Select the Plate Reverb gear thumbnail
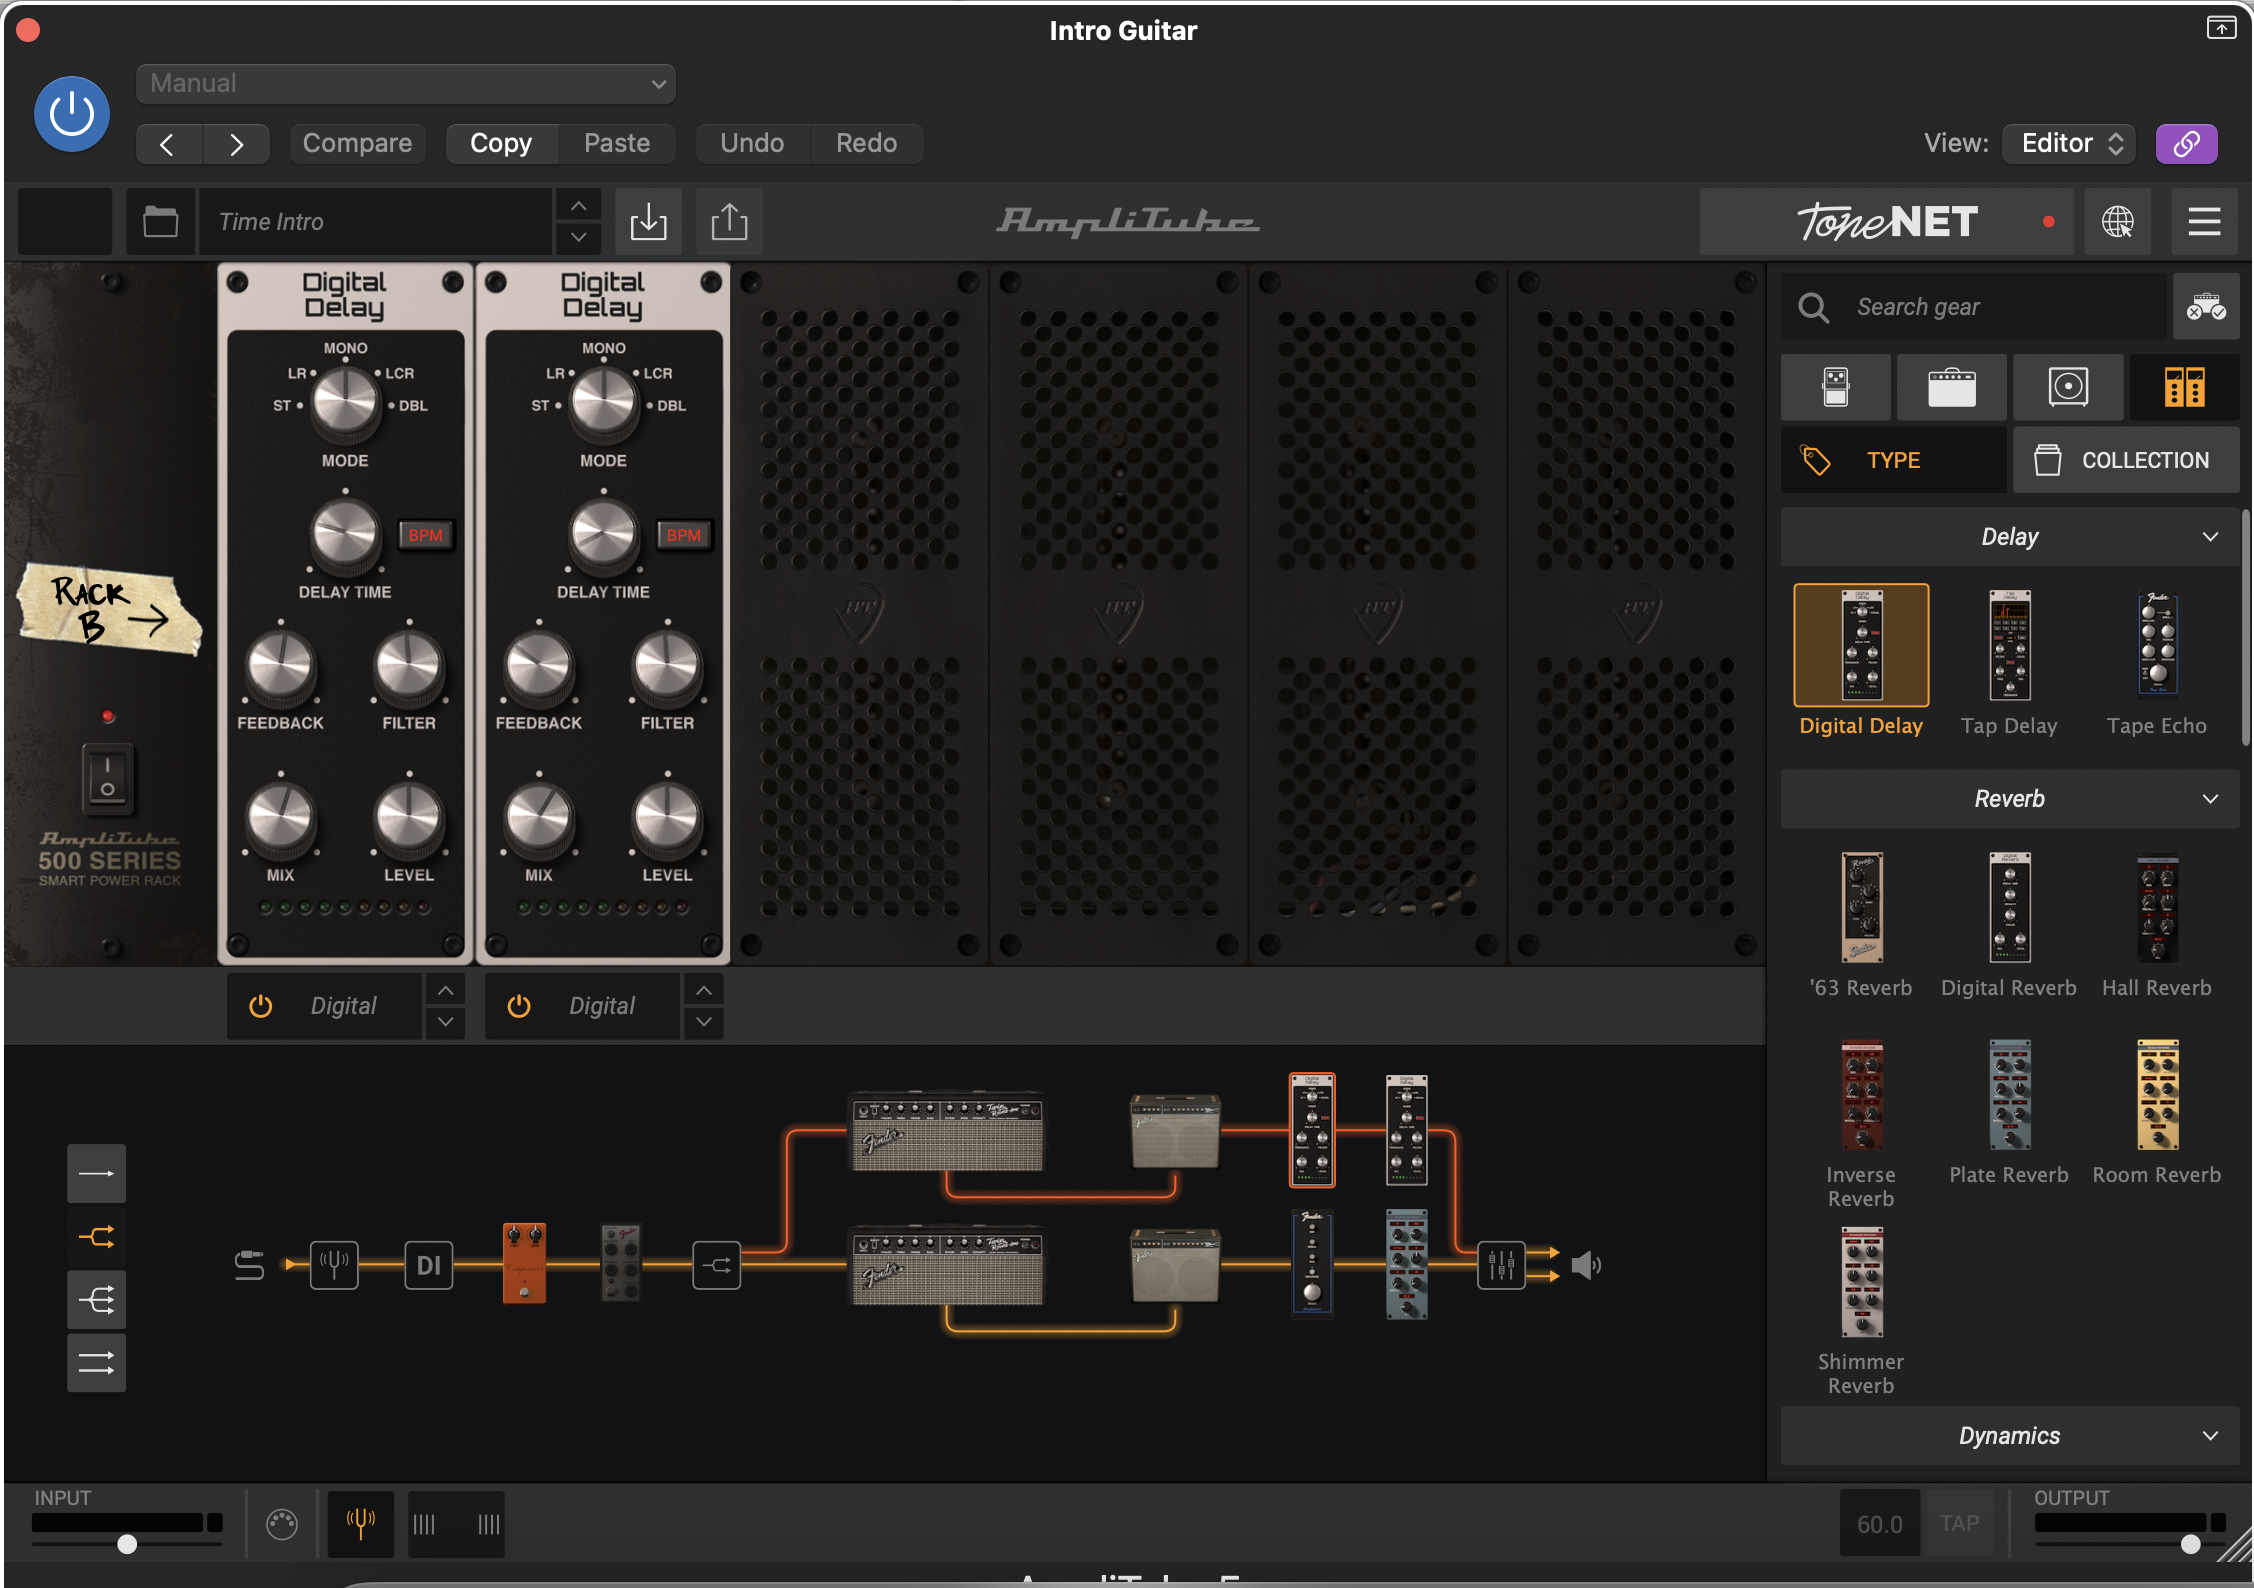The width and height of the screenshot is (2254, 1588). click(x=2009, y=1095)
